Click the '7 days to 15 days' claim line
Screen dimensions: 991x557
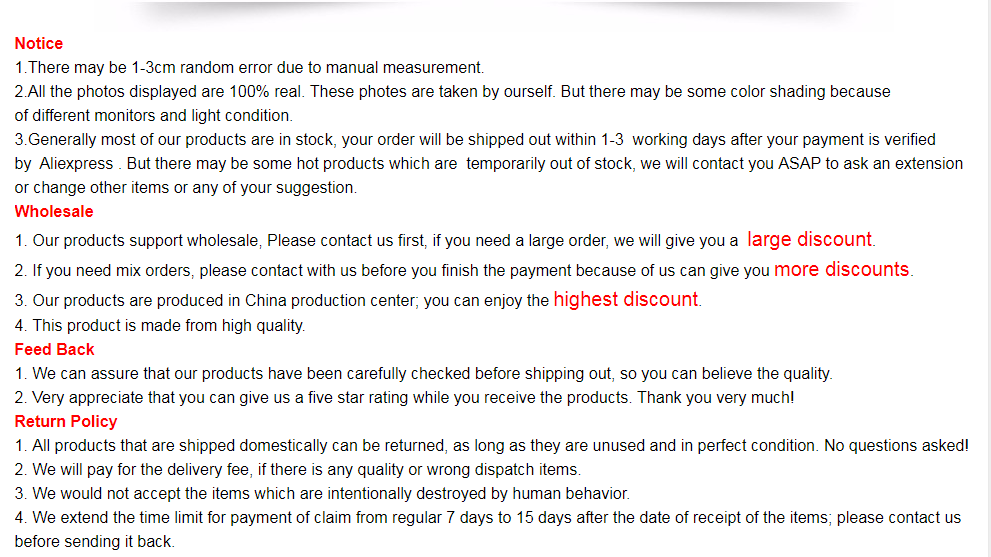click(488, 518)
